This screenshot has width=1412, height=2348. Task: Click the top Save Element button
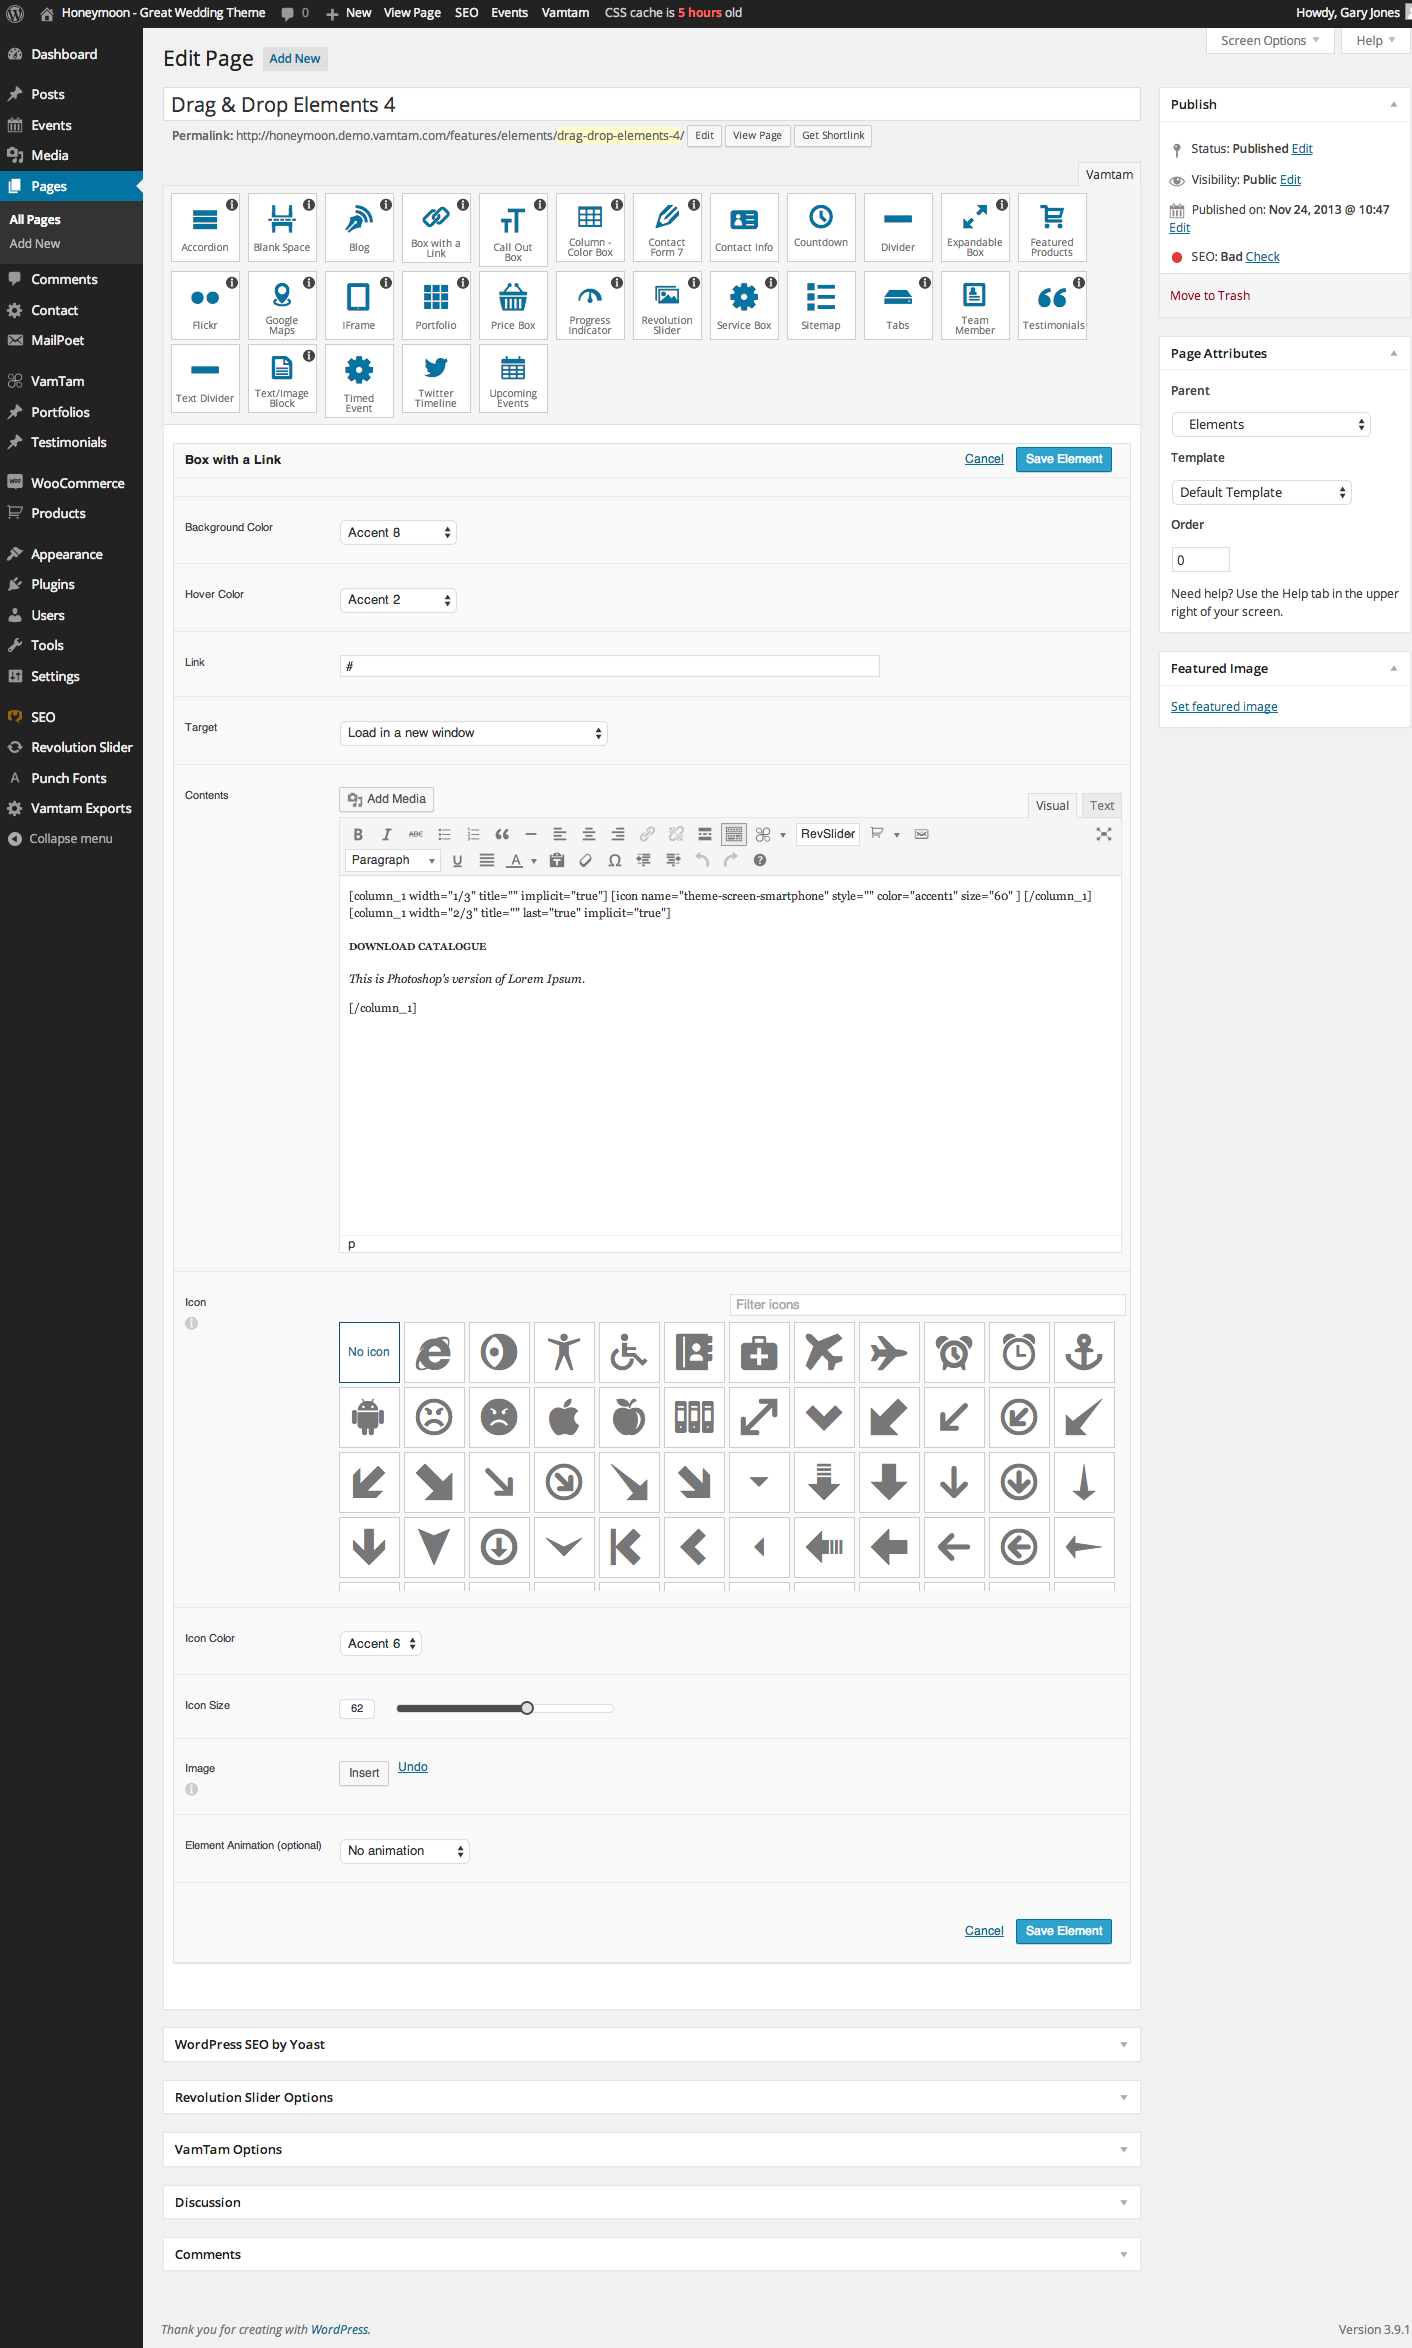tap(1063, 459)
